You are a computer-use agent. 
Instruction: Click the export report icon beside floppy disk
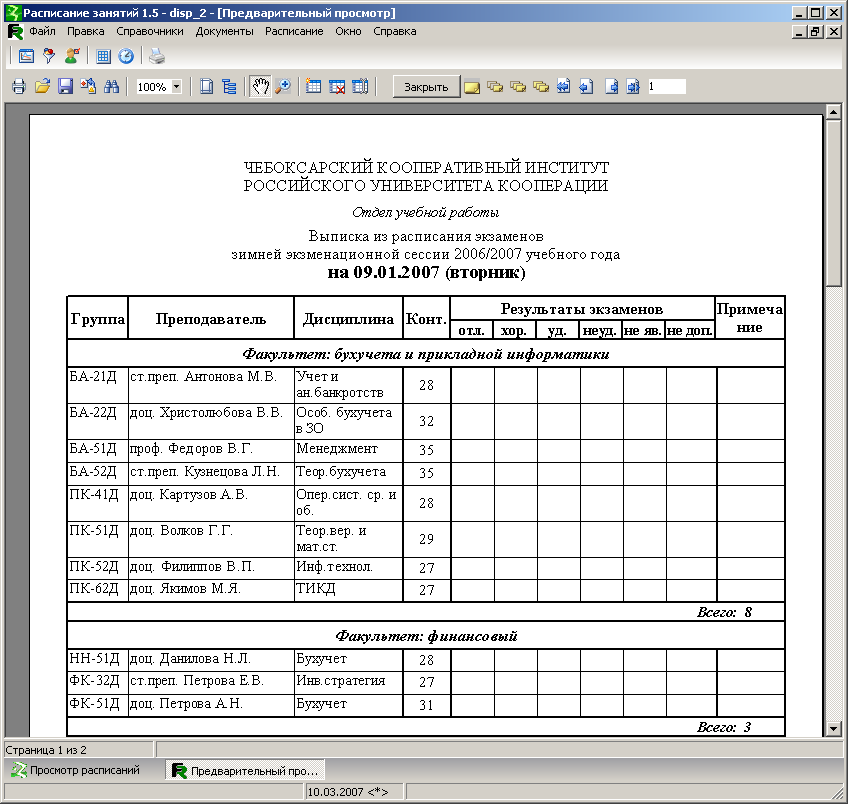click(88, 87)
